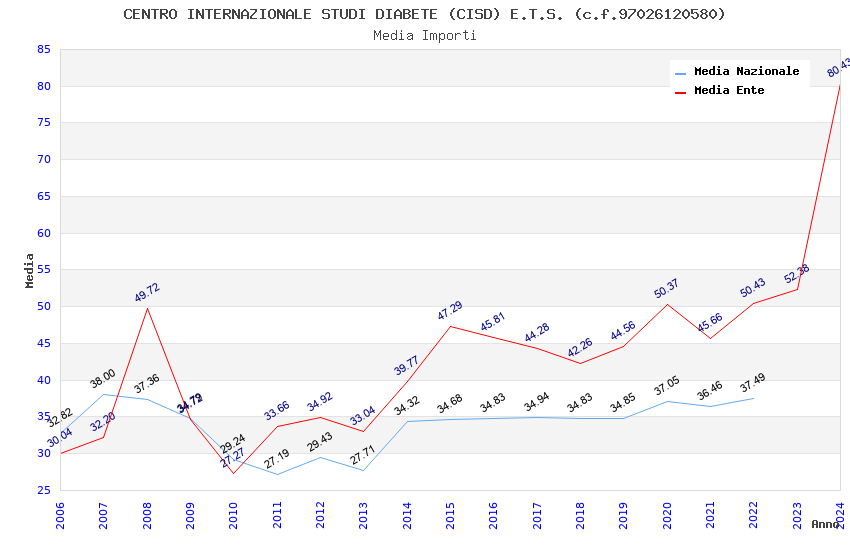Click the Media y-axis title
The width and height of the screenshot is (850, 550).
point(29,270)
